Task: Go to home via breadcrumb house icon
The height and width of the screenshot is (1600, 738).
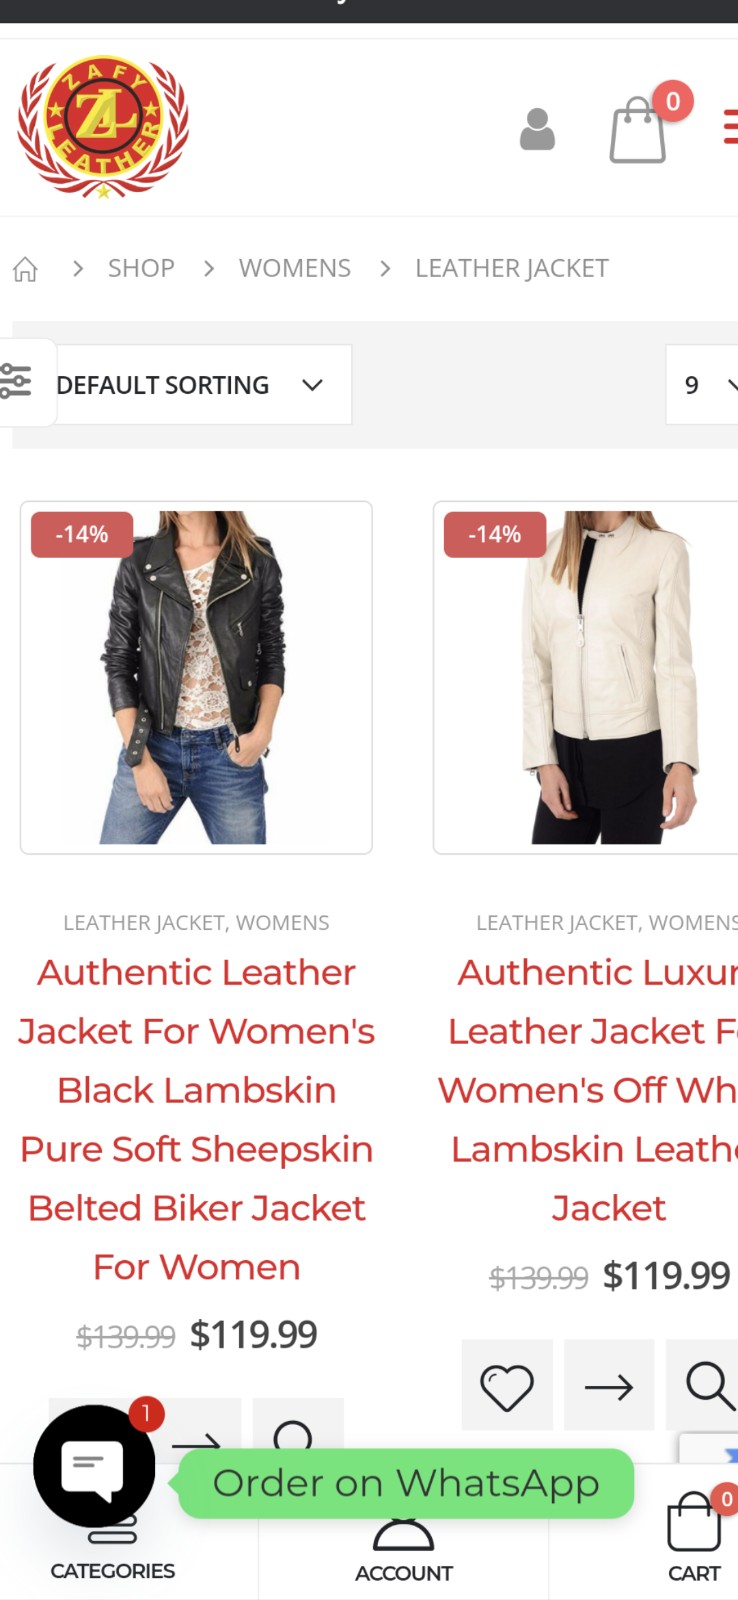Action: click(x=25, y=269)
